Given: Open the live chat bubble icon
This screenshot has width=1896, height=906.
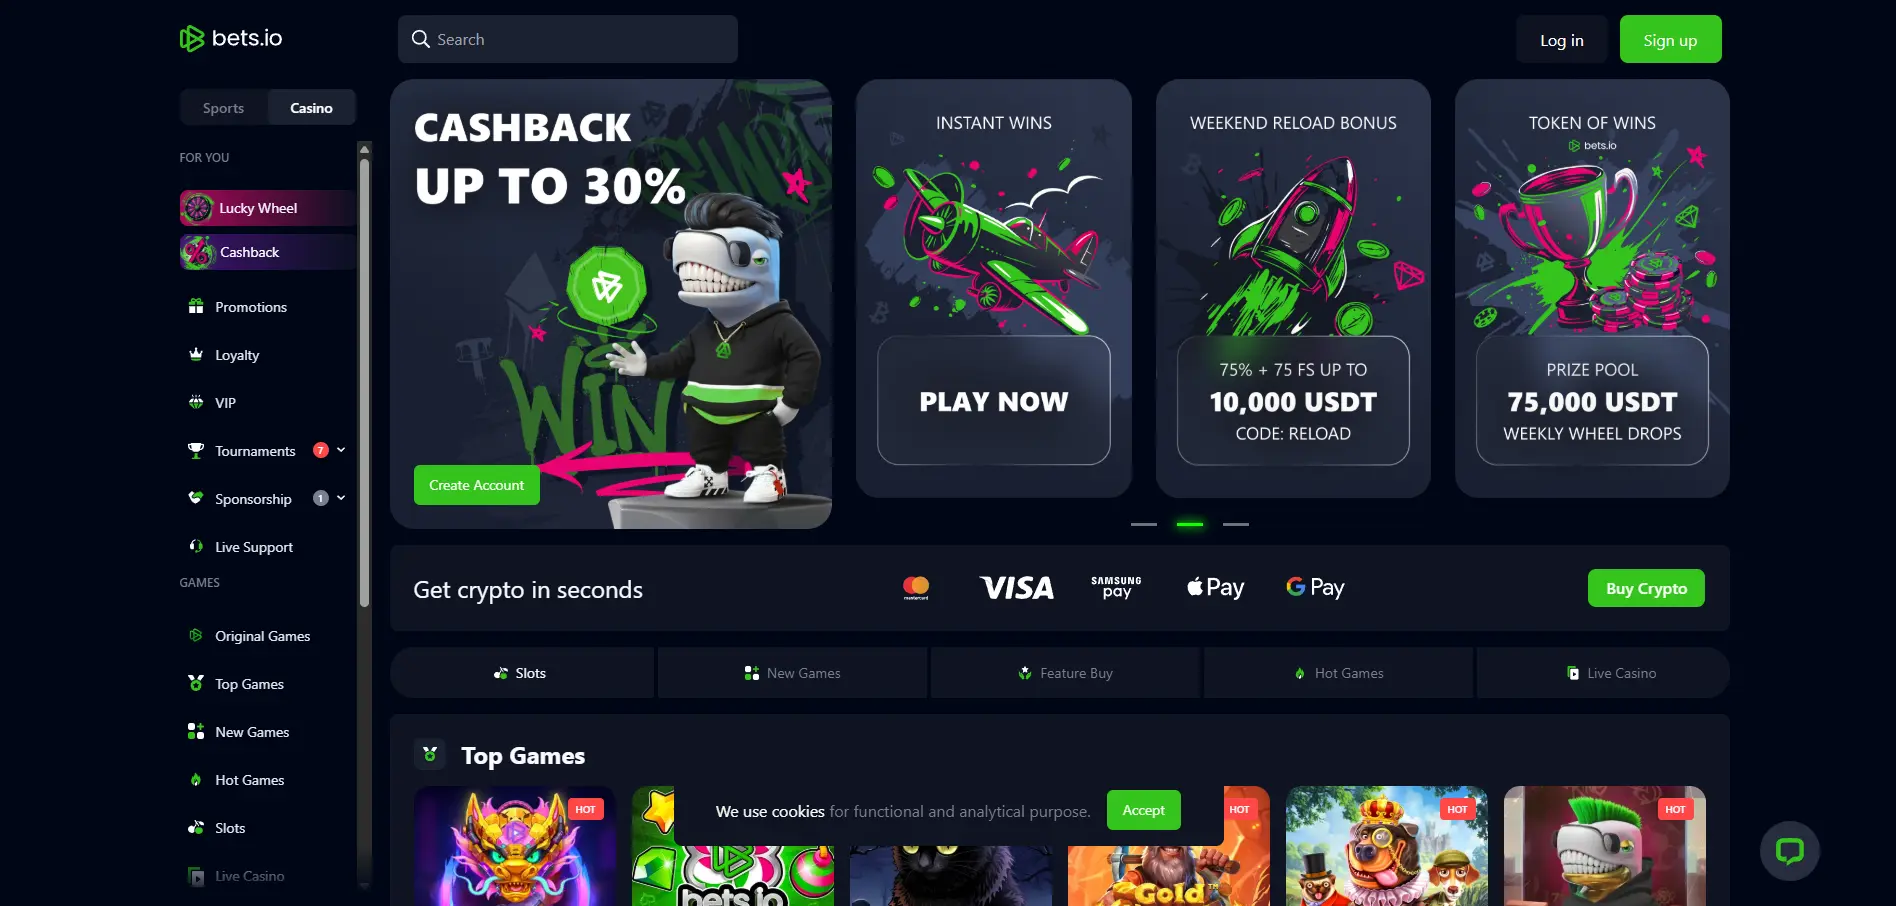Looking at the screenshot, I should [1790, 851].
